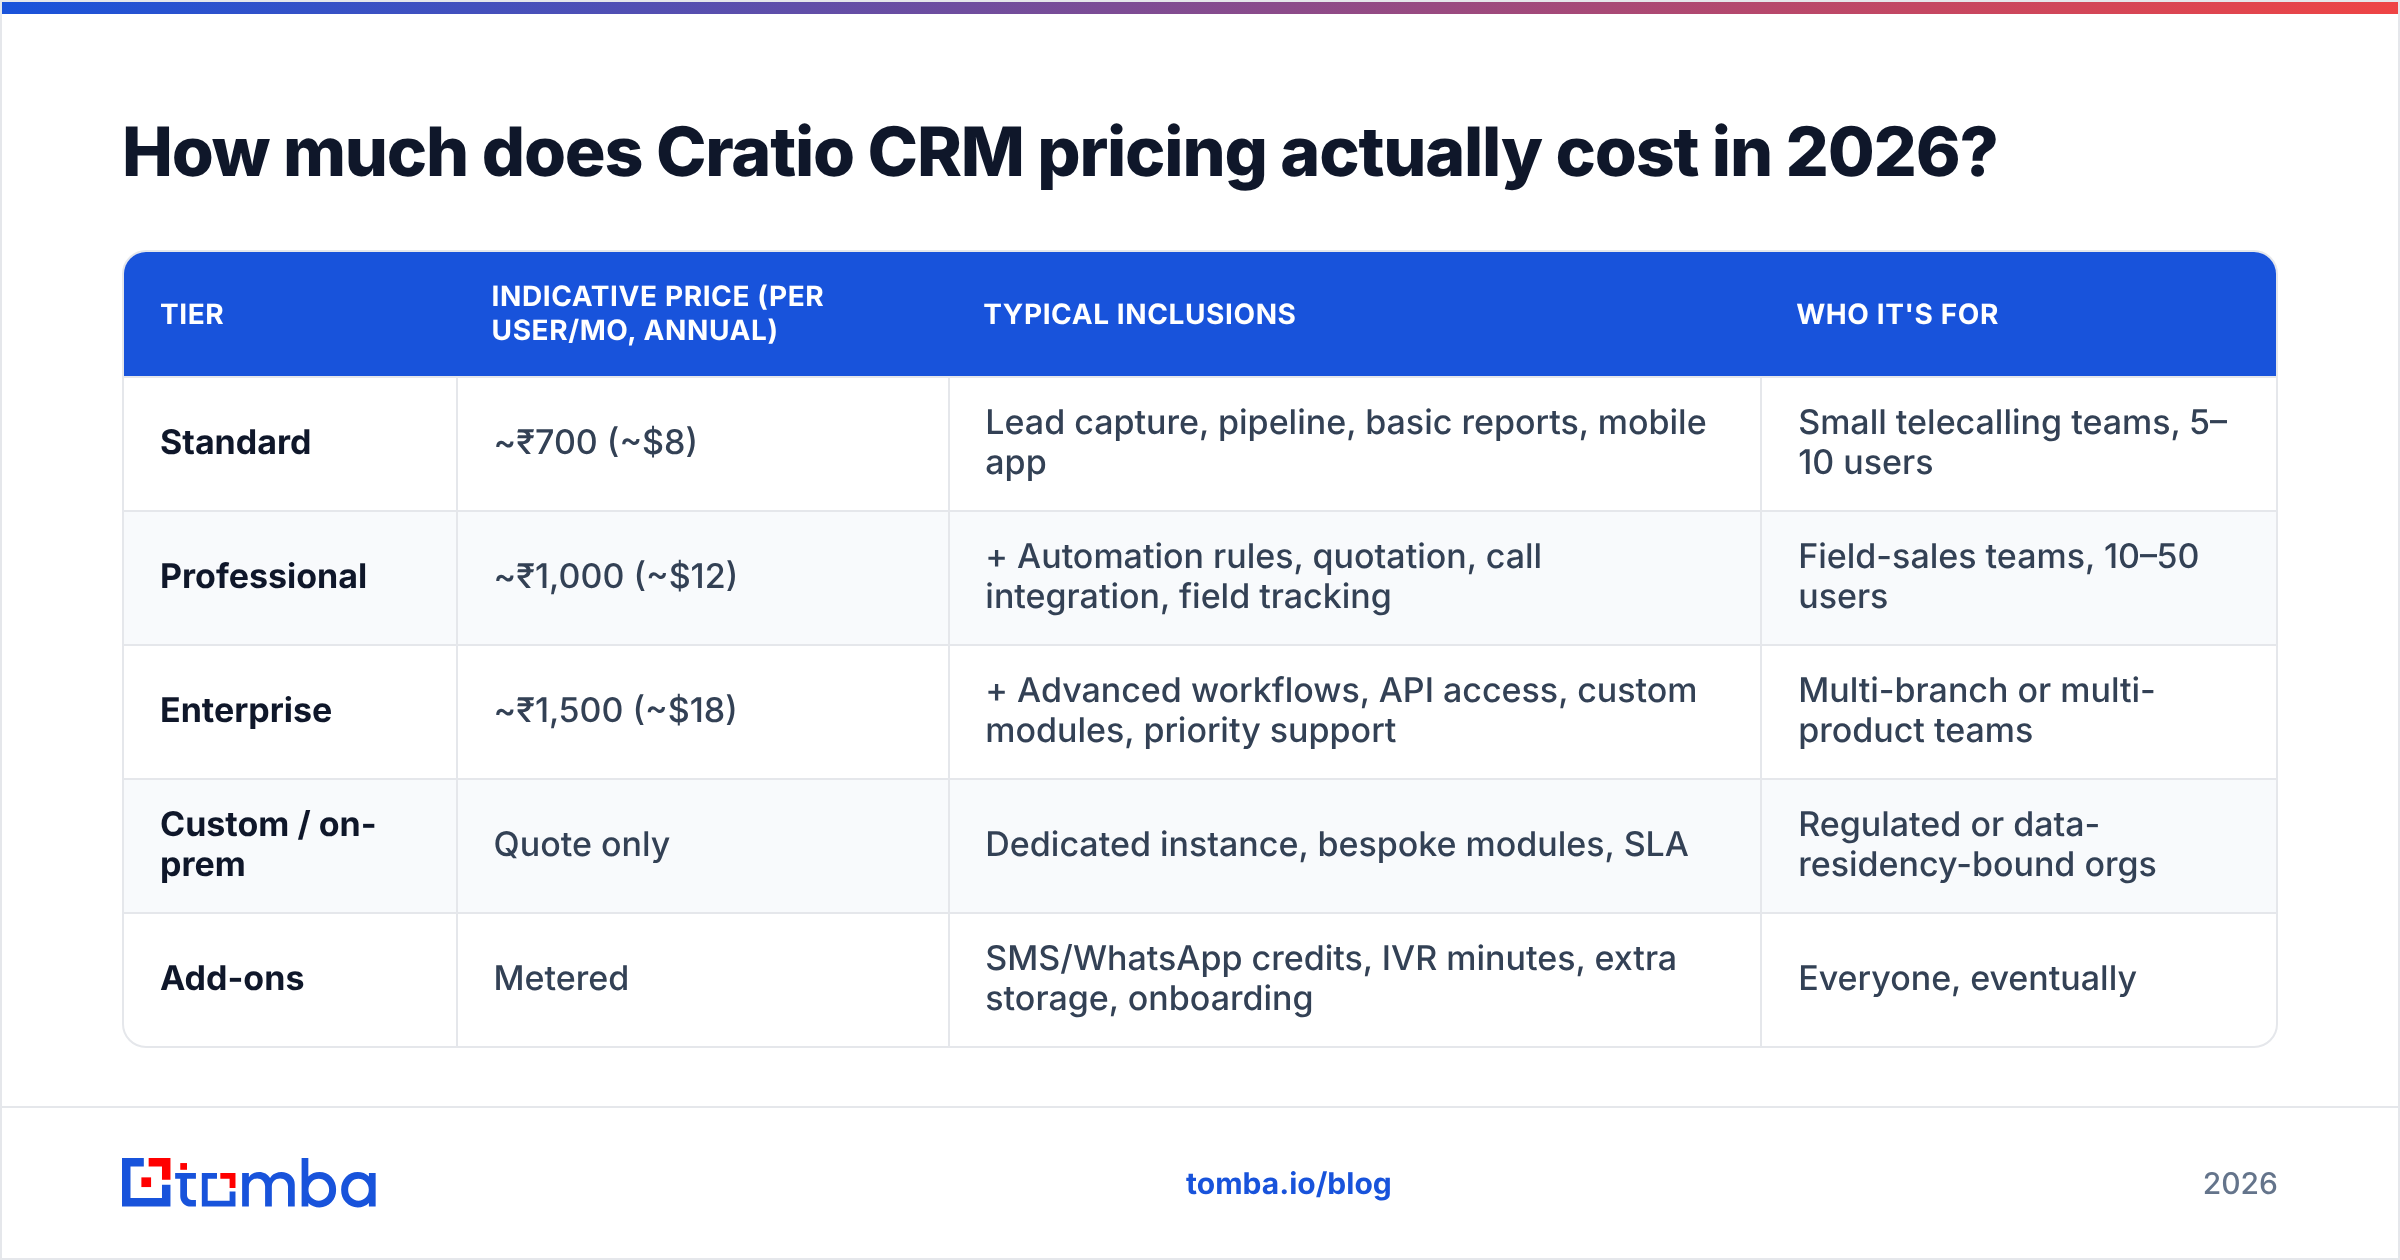Image resolution: width=2400 pixels, height=1260 pixels.
Task: Click 'Small telecalling teams, 5–10 users'
Action: tap(2013, 442)
